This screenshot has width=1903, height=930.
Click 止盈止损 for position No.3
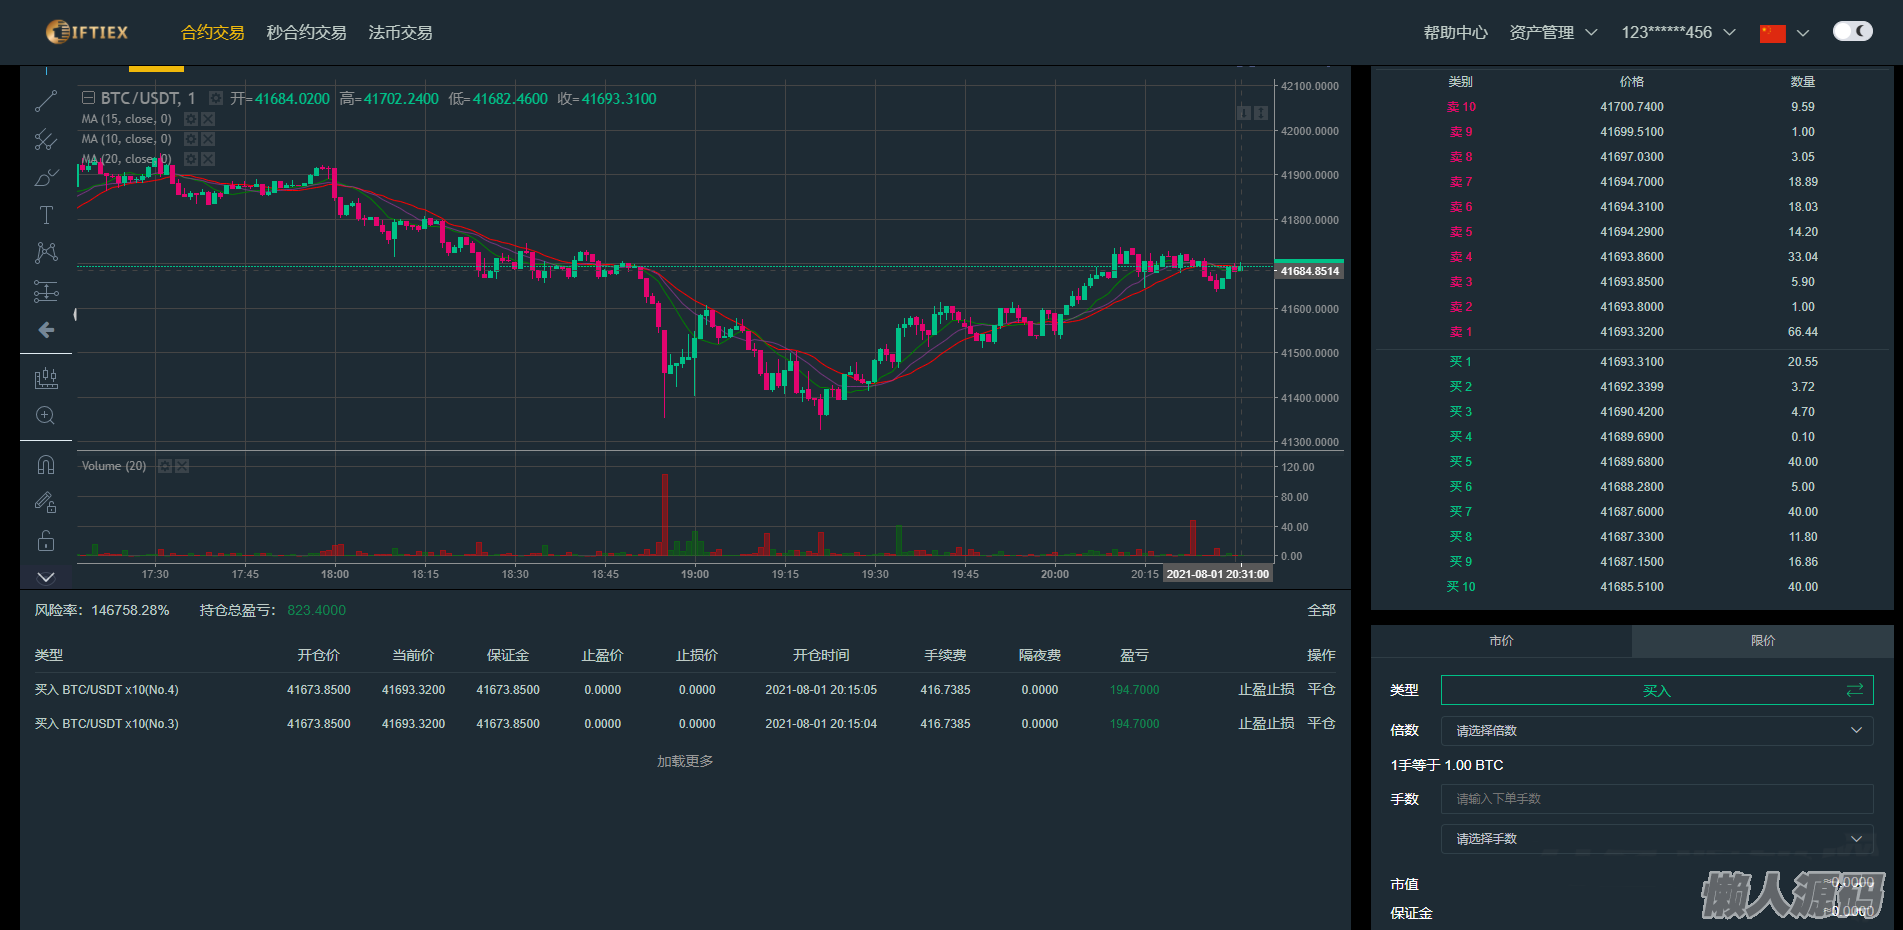(1266, 724)
